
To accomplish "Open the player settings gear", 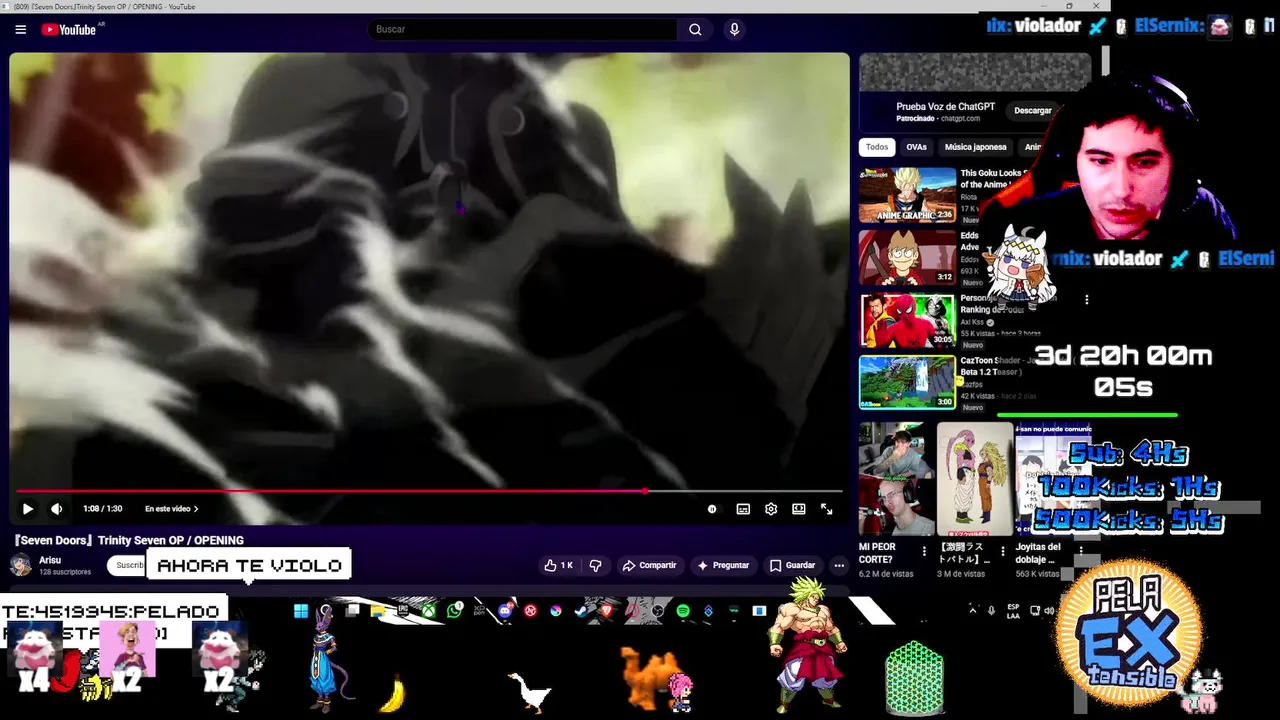I will 771,509.
